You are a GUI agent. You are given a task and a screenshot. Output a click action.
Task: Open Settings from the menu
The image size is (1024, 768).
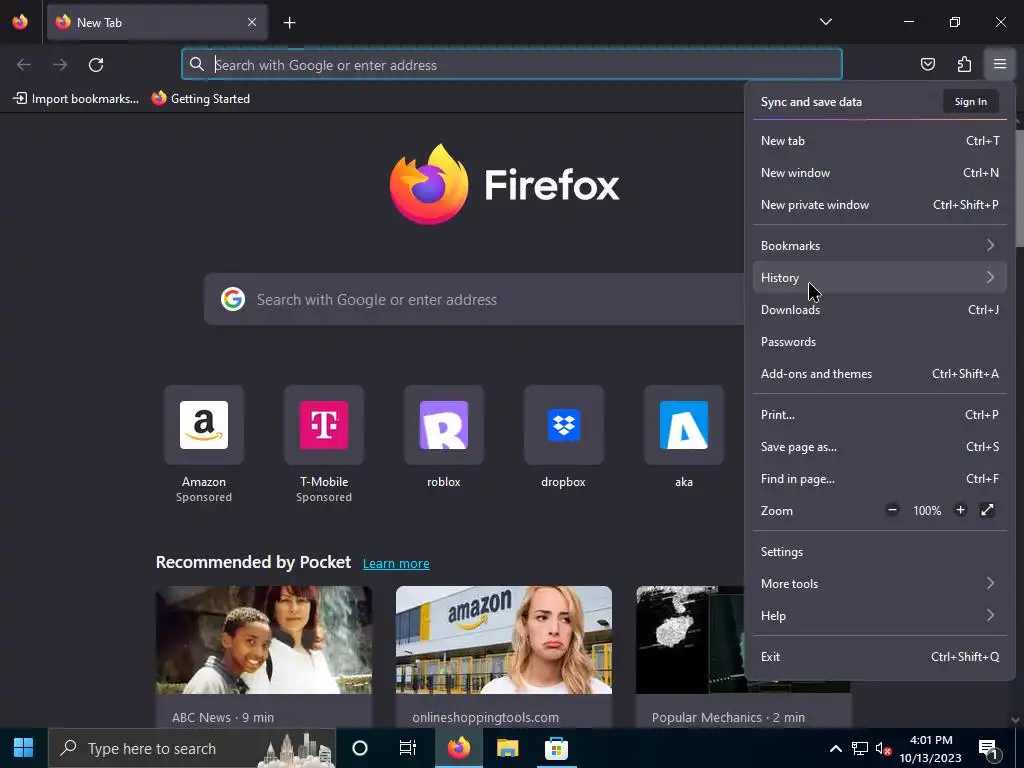click(x=880, y=552)
